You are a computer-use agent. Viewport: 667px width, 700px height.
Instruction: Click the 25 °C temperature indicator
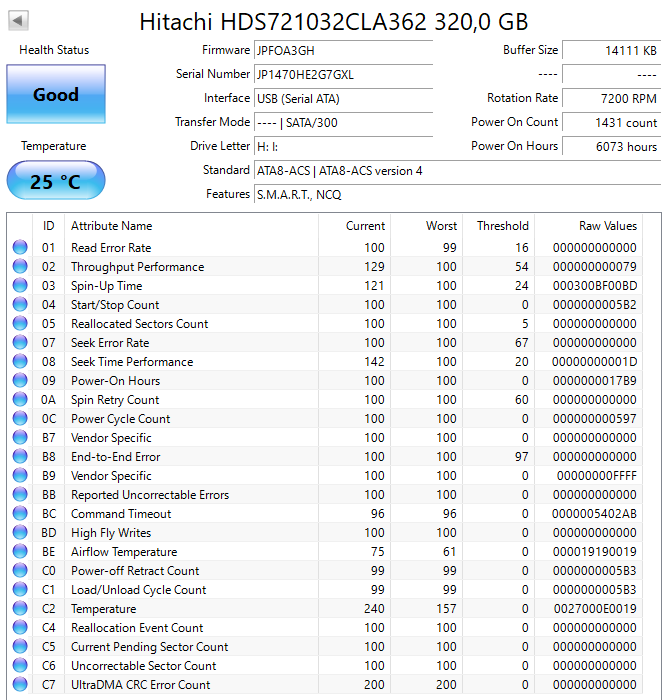coord(56,182)
